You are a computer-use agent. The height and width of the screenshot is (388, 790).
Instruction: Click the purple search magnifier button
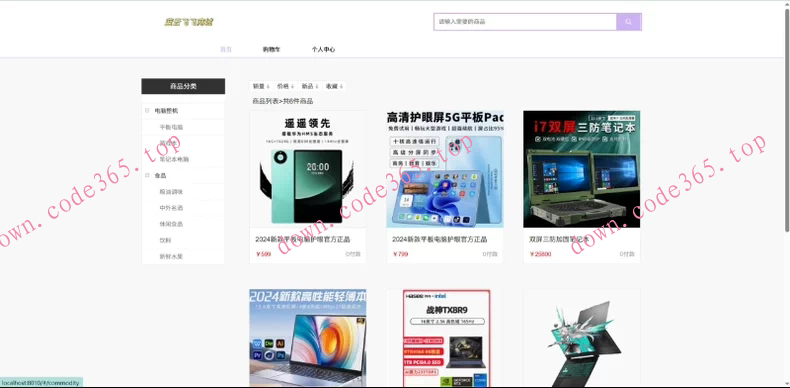(x=628, y=22)
